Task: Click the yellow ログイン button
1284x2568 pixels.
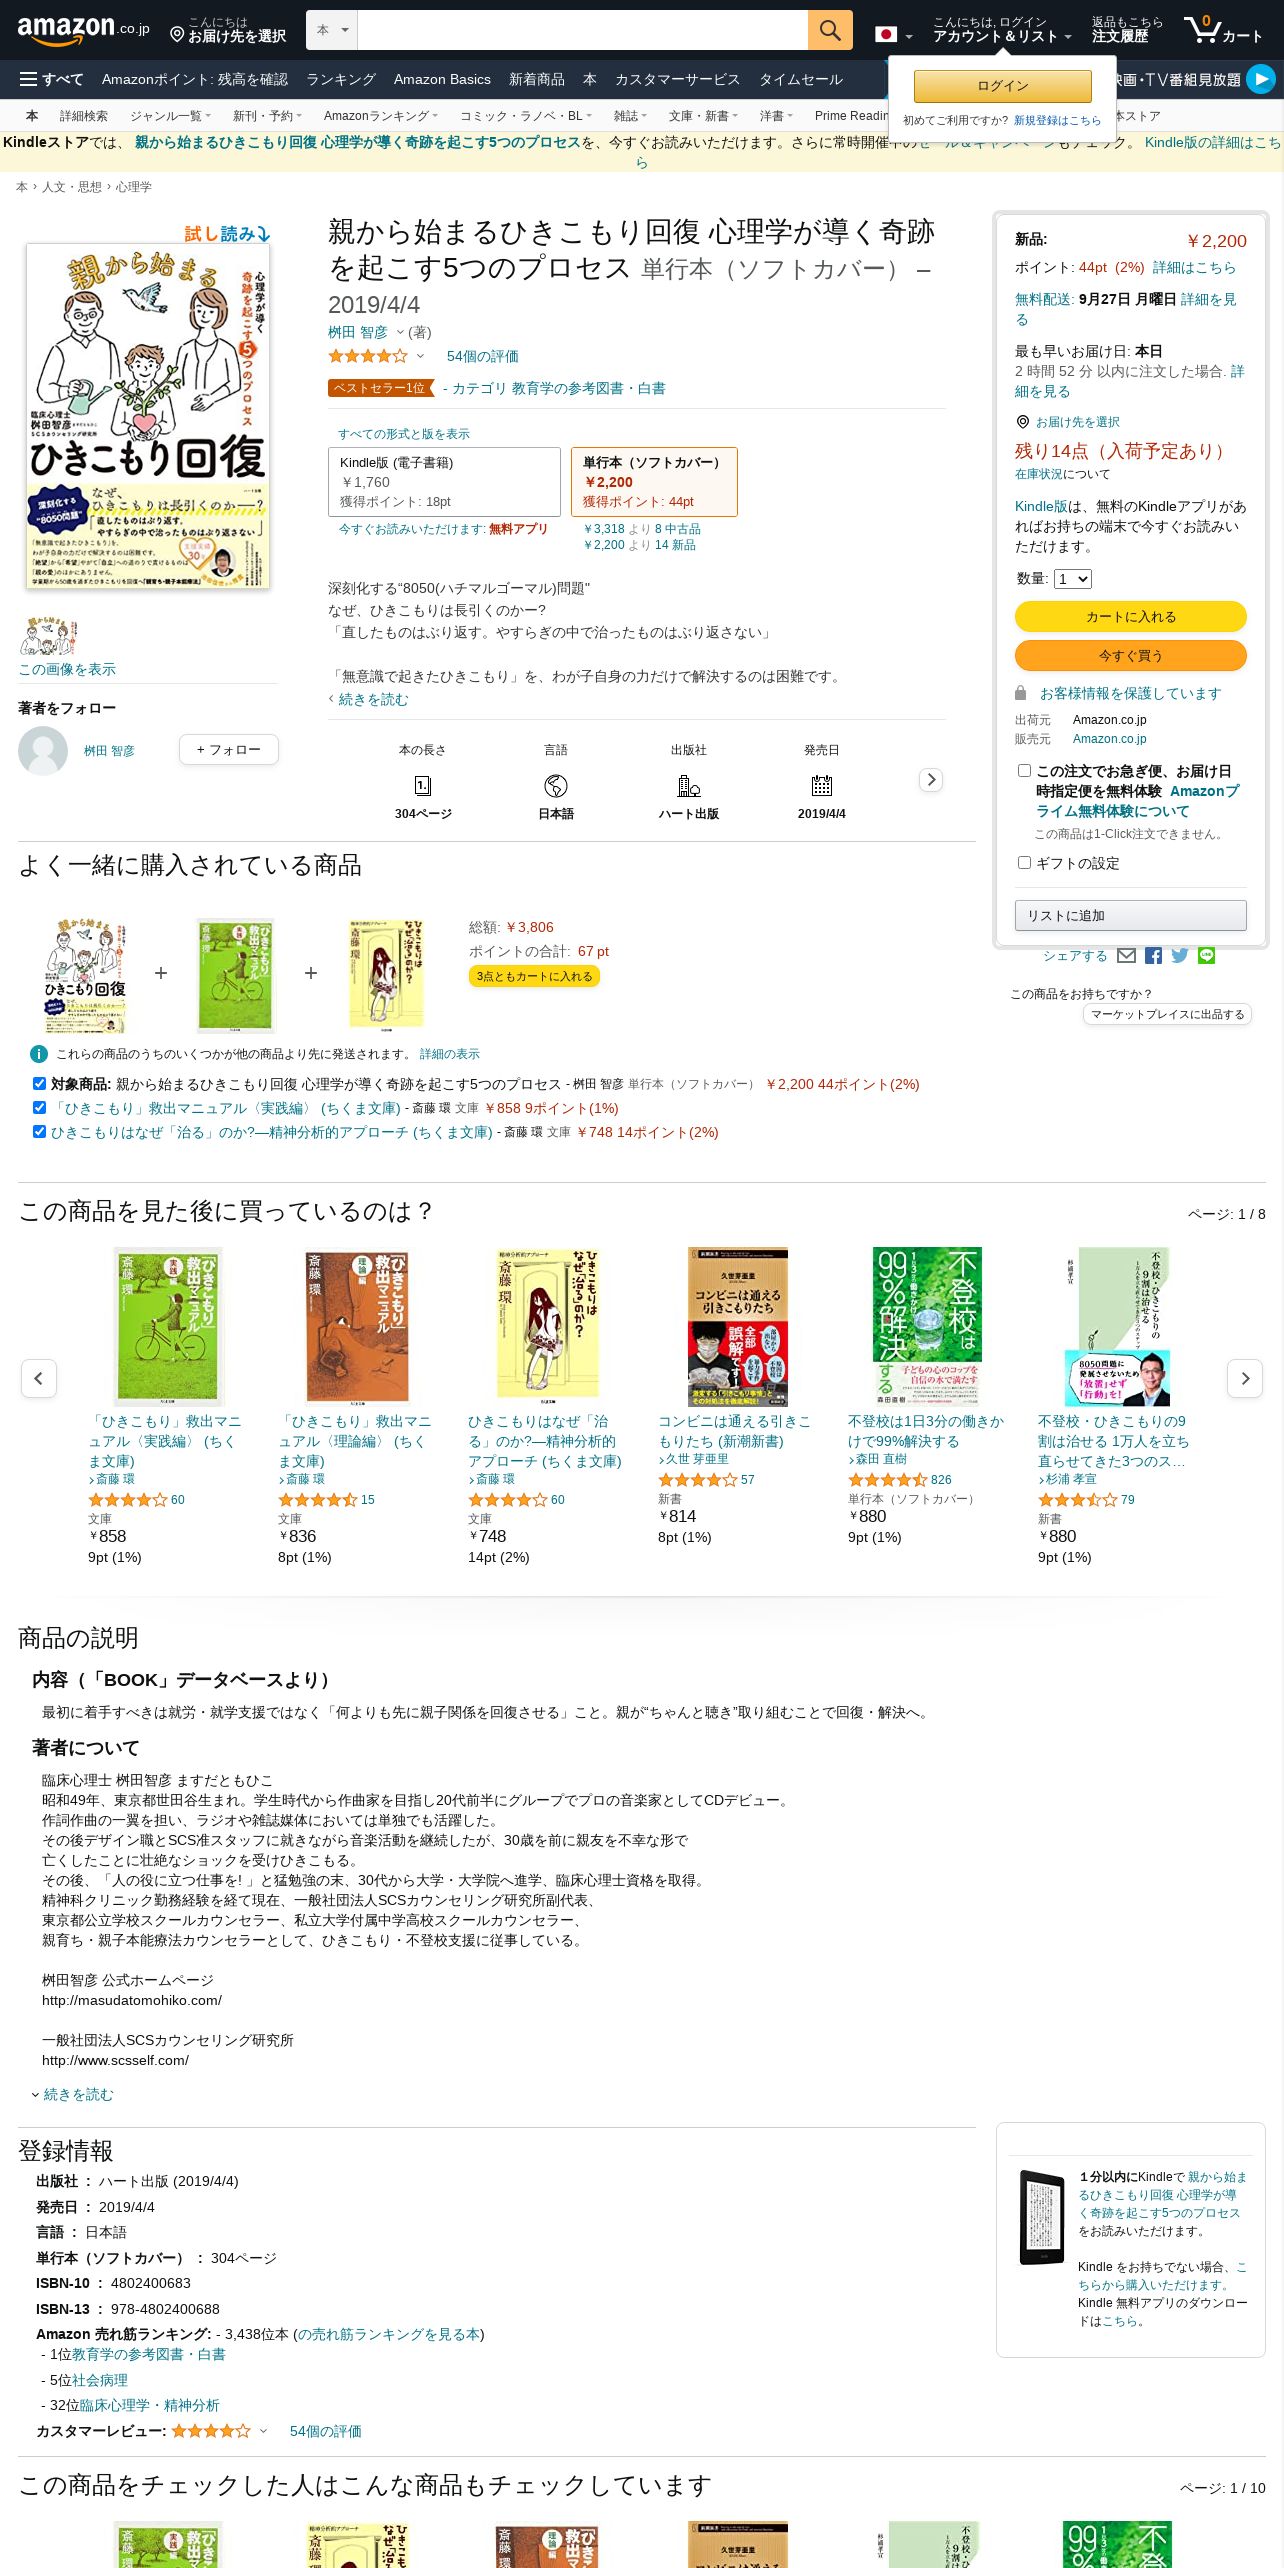Action: tap(1002, 86)
